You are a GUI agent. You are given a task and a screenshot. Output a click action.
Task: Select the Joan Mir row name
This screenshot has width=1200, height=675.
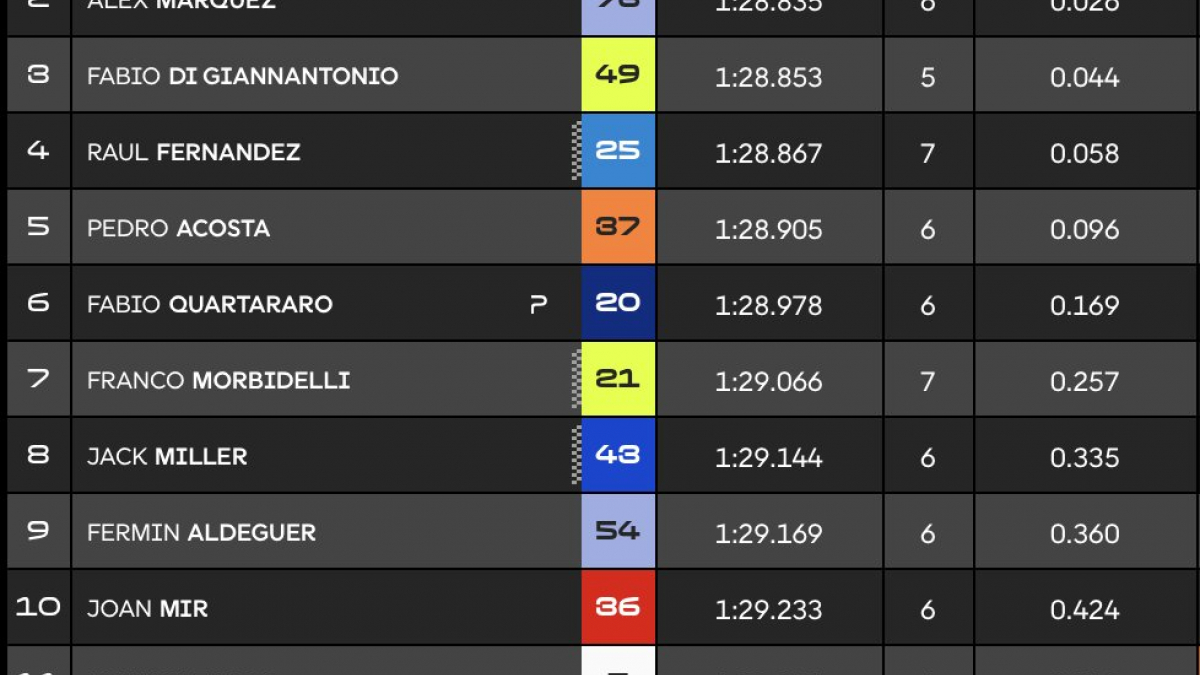pos(147,608)
